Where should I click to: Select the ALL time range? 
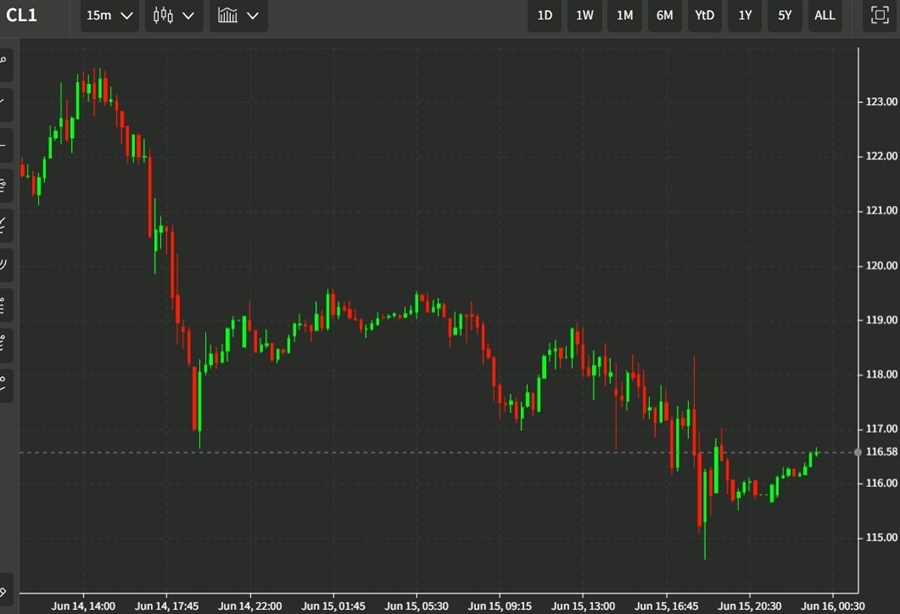(x=825, y=15)
